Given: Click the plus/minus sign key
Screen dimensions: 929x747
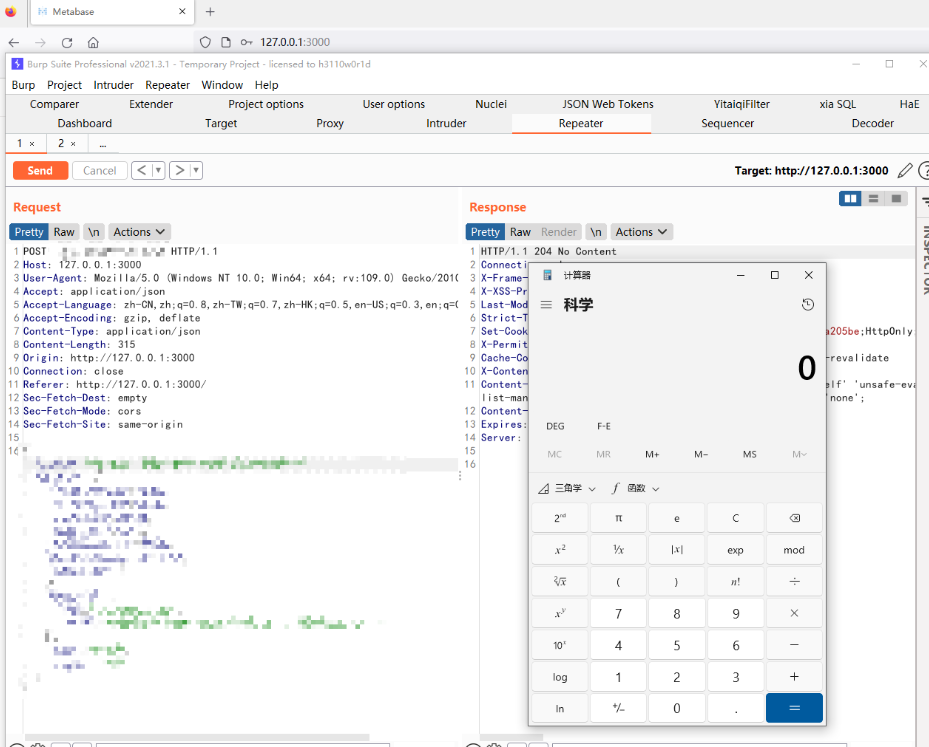Looking at the screenshot, I should 618,708.
